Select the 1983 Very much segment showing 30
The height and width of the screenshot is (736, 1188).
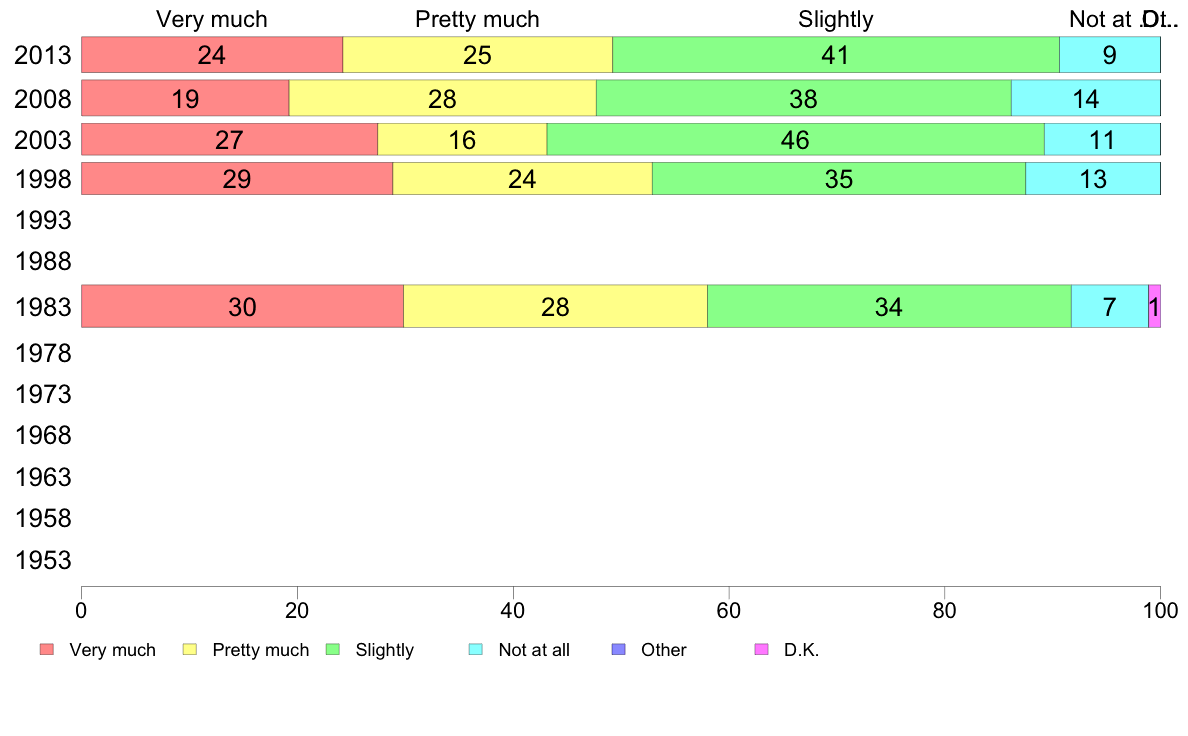tap(242, 306)
